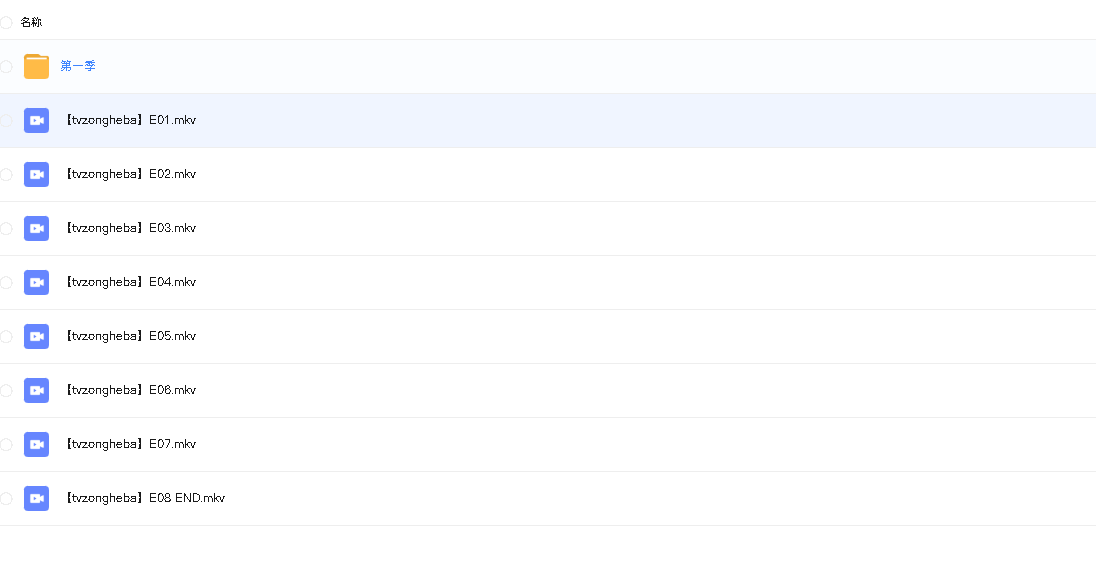
Task: Open the file named 【tvzongheba】E02.mkv
Action: [x=129, y=174]
